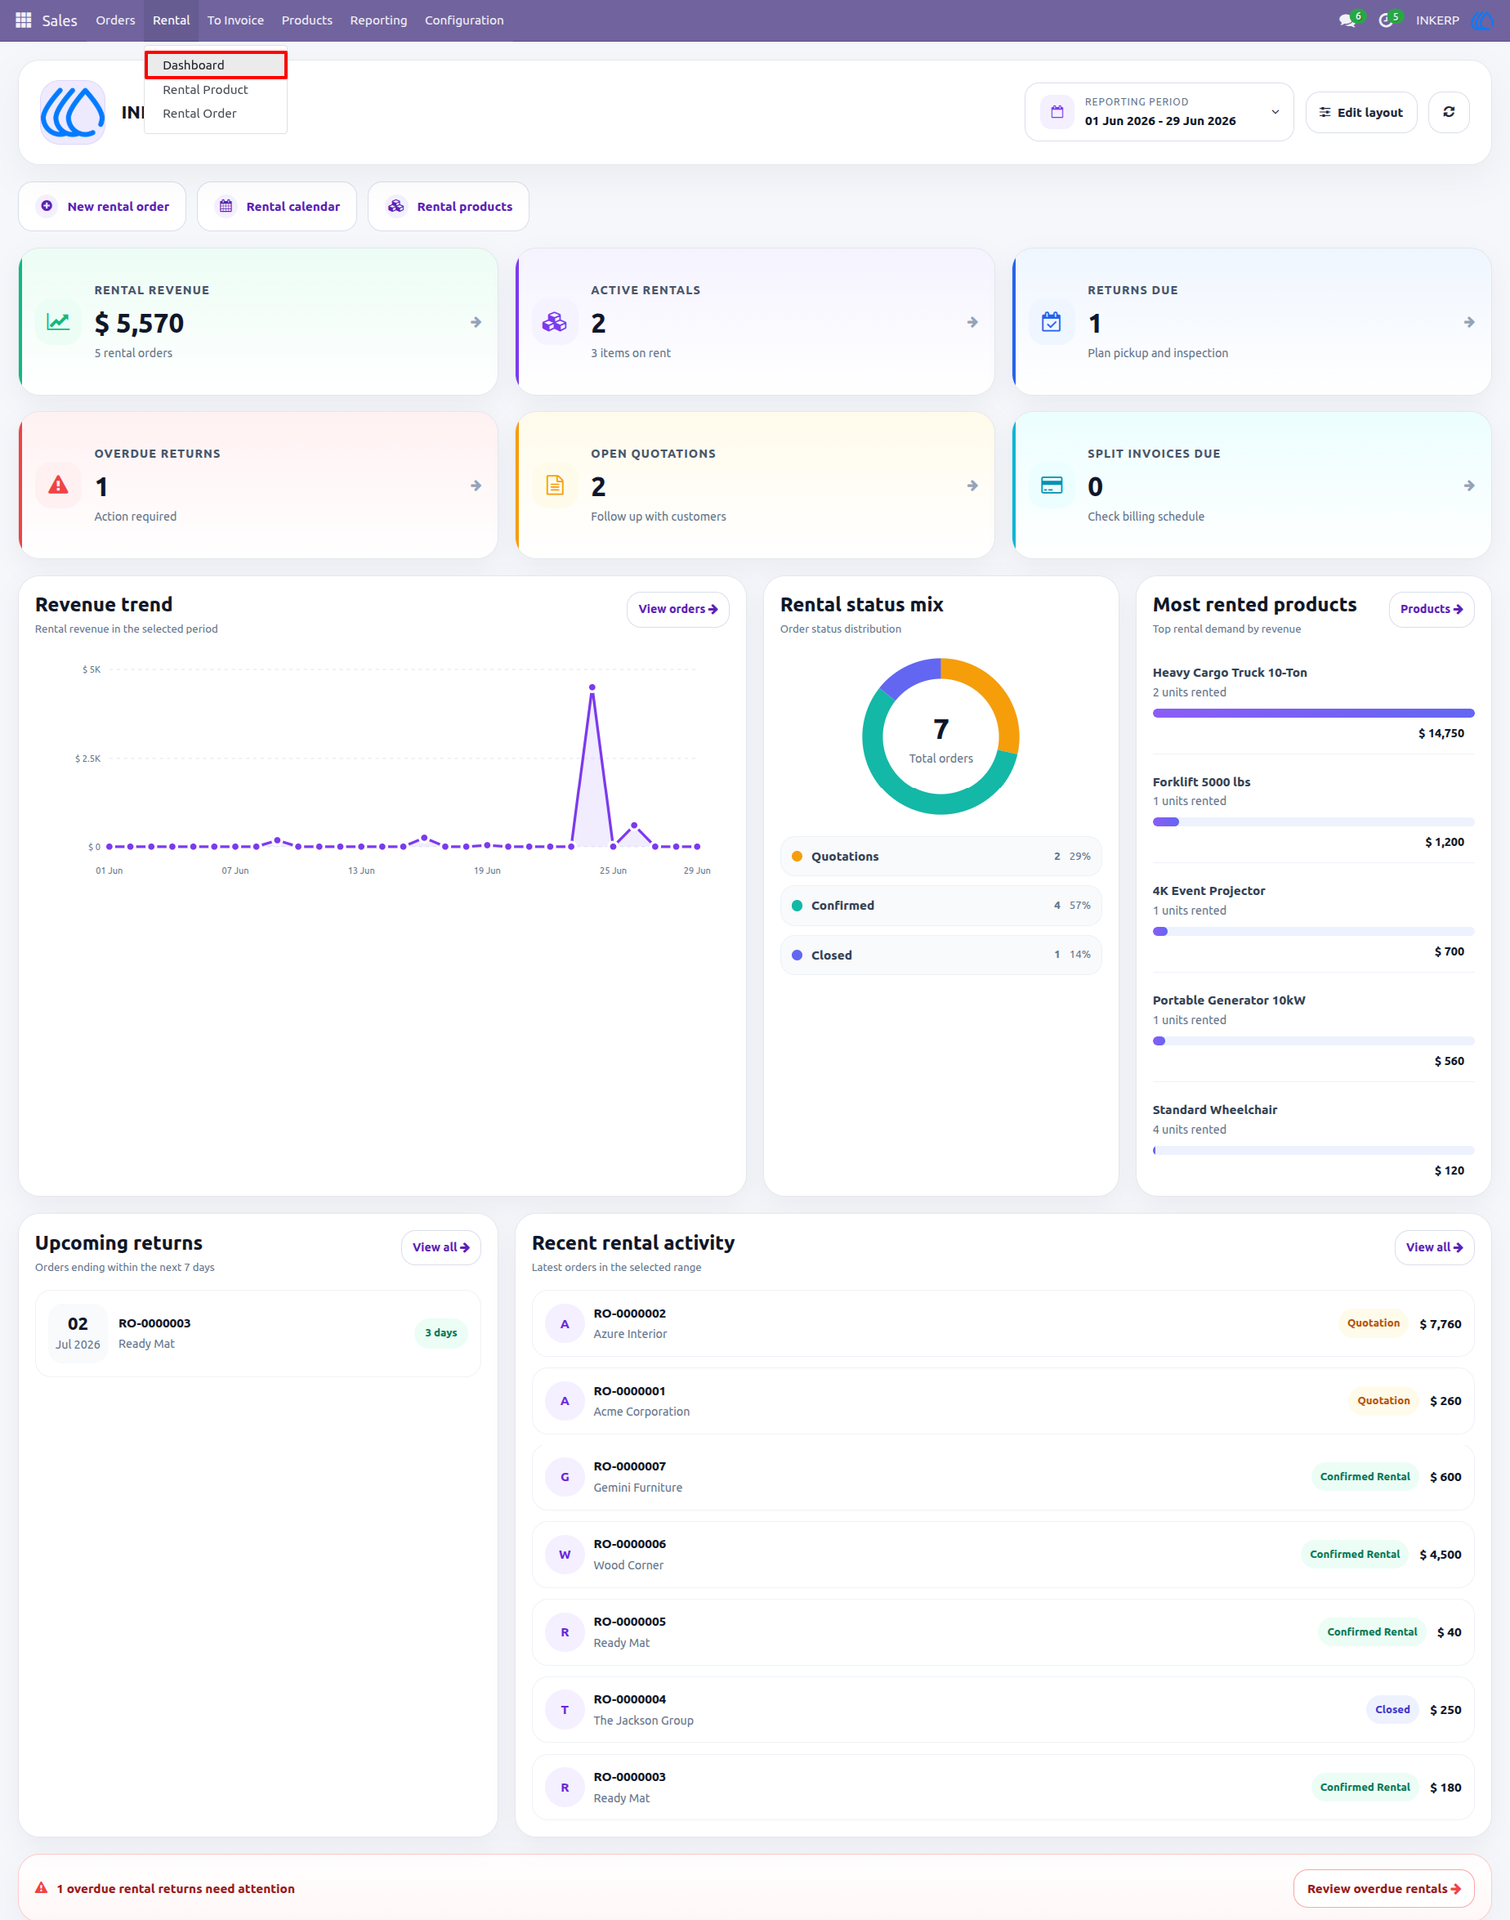Click View orders in Revenue trend
Image resolution: width=1510 pixels, height=1920 pixels.
pyautogui.click(x=678, y=609)
